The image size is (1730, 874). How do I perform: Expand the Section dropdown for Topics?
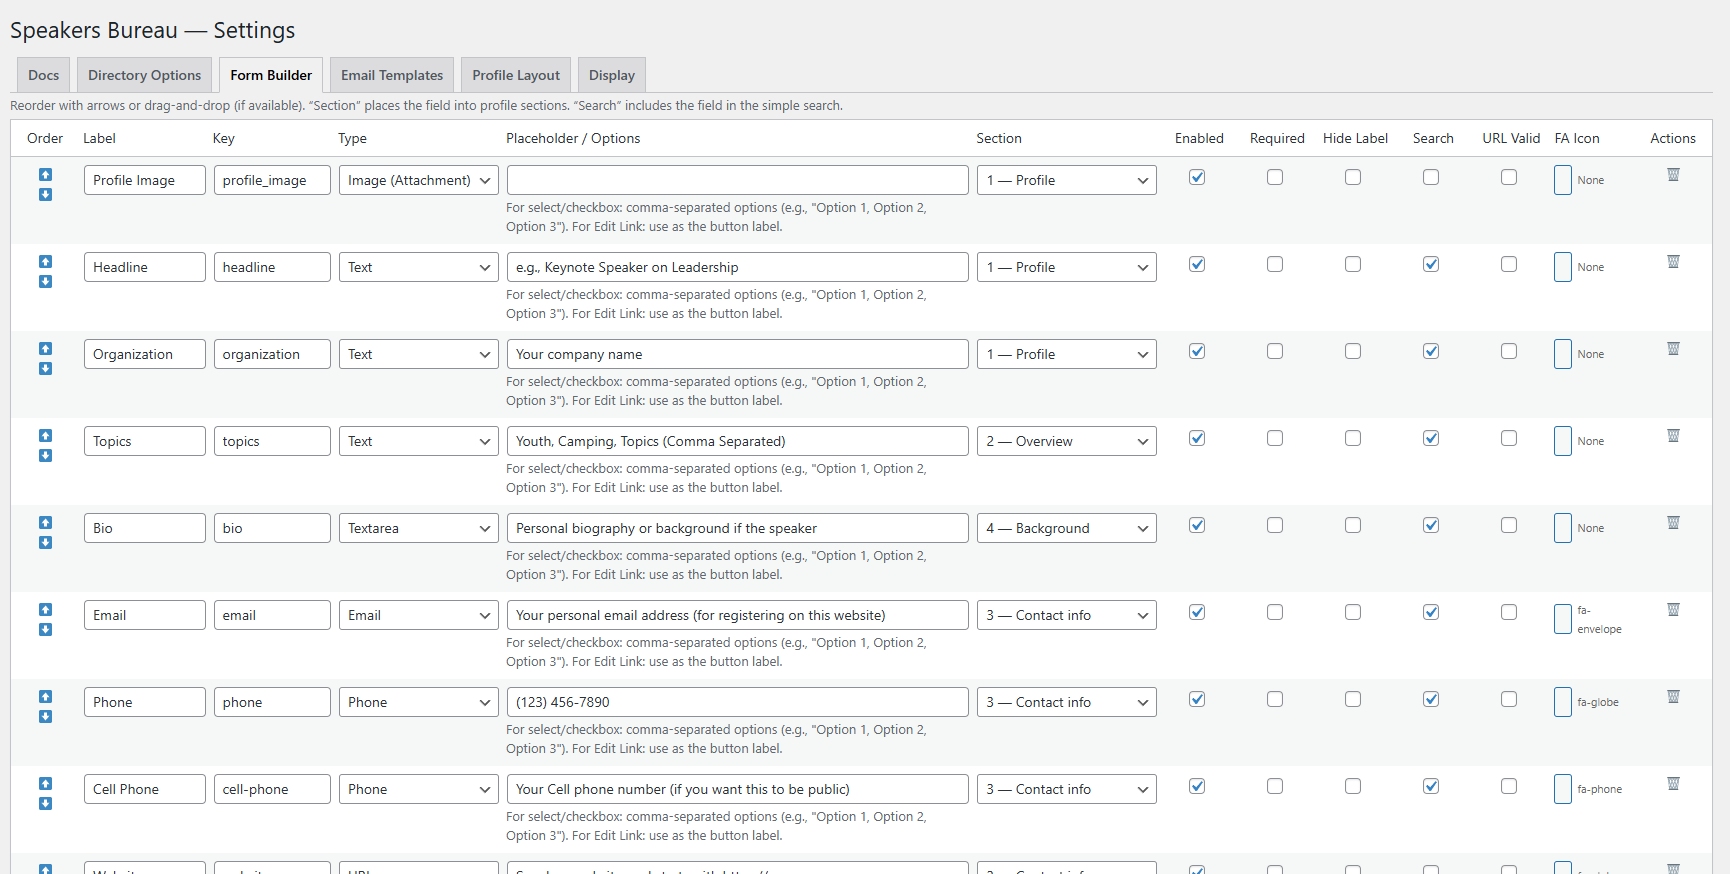(x=1066, y=441)
